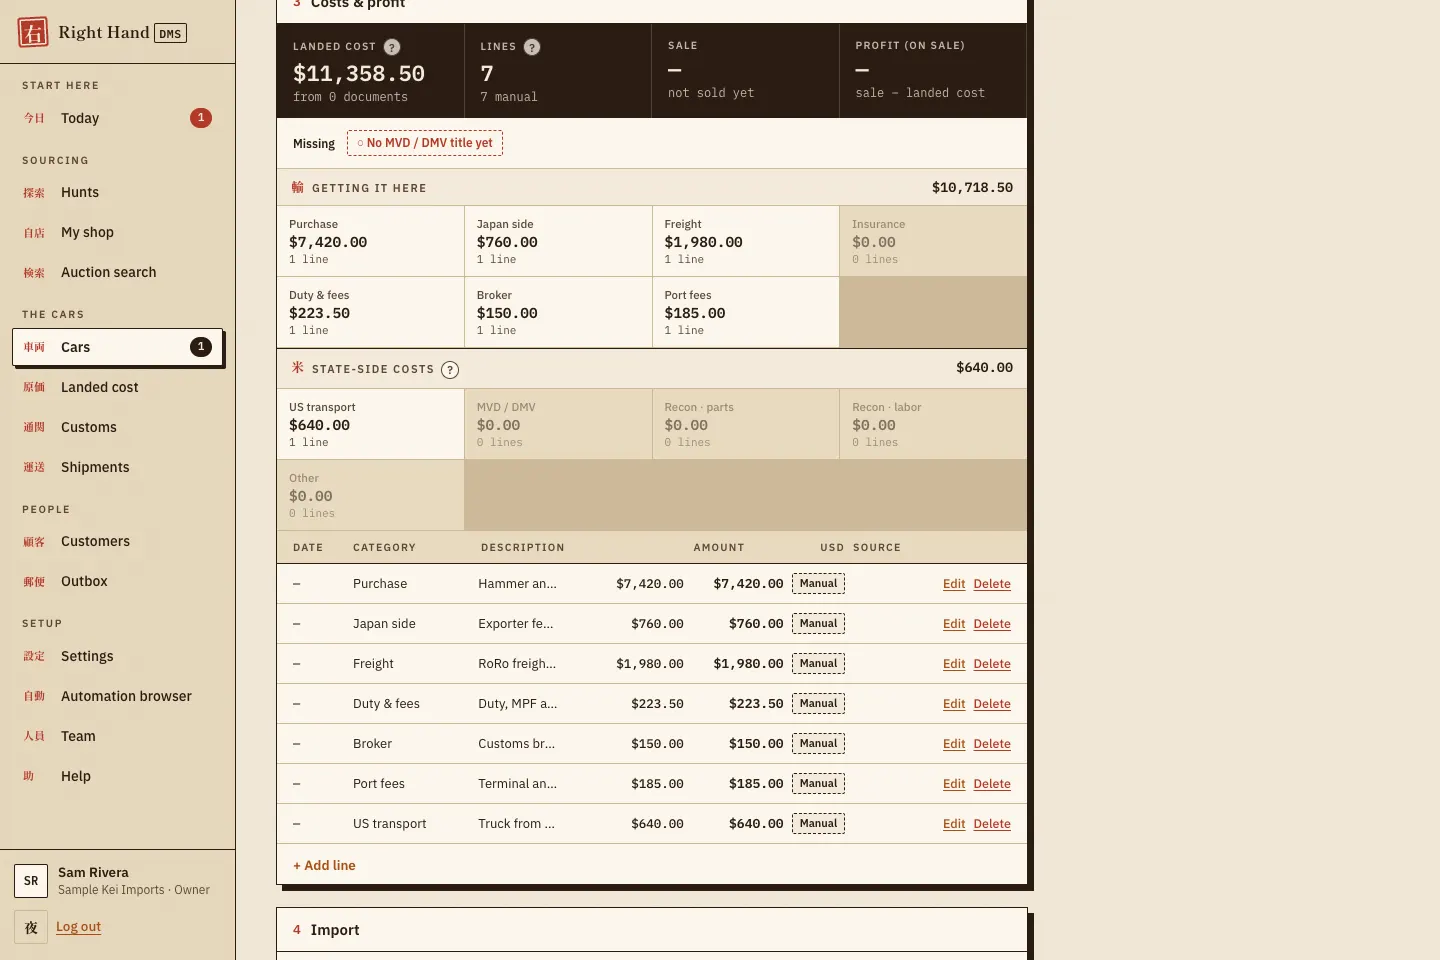
Task: Click the Manual source badge for Freight
Action: pos(818,664)
